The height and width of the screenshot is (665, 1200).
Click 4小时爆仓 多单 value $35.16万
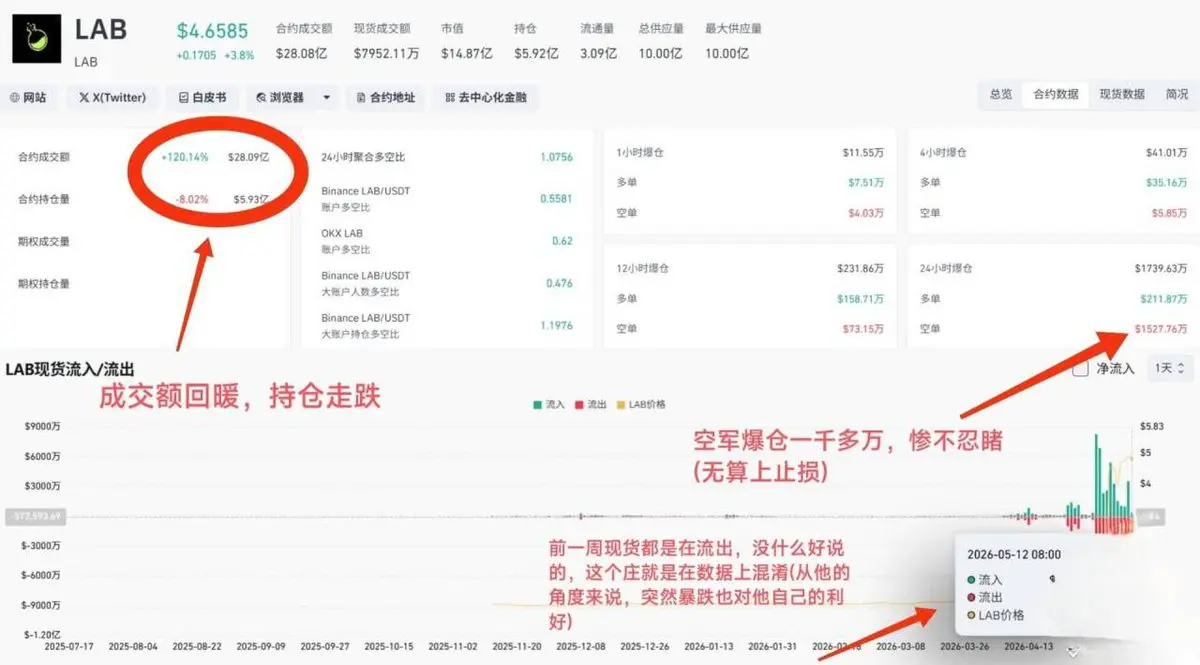click(1167, 183)
